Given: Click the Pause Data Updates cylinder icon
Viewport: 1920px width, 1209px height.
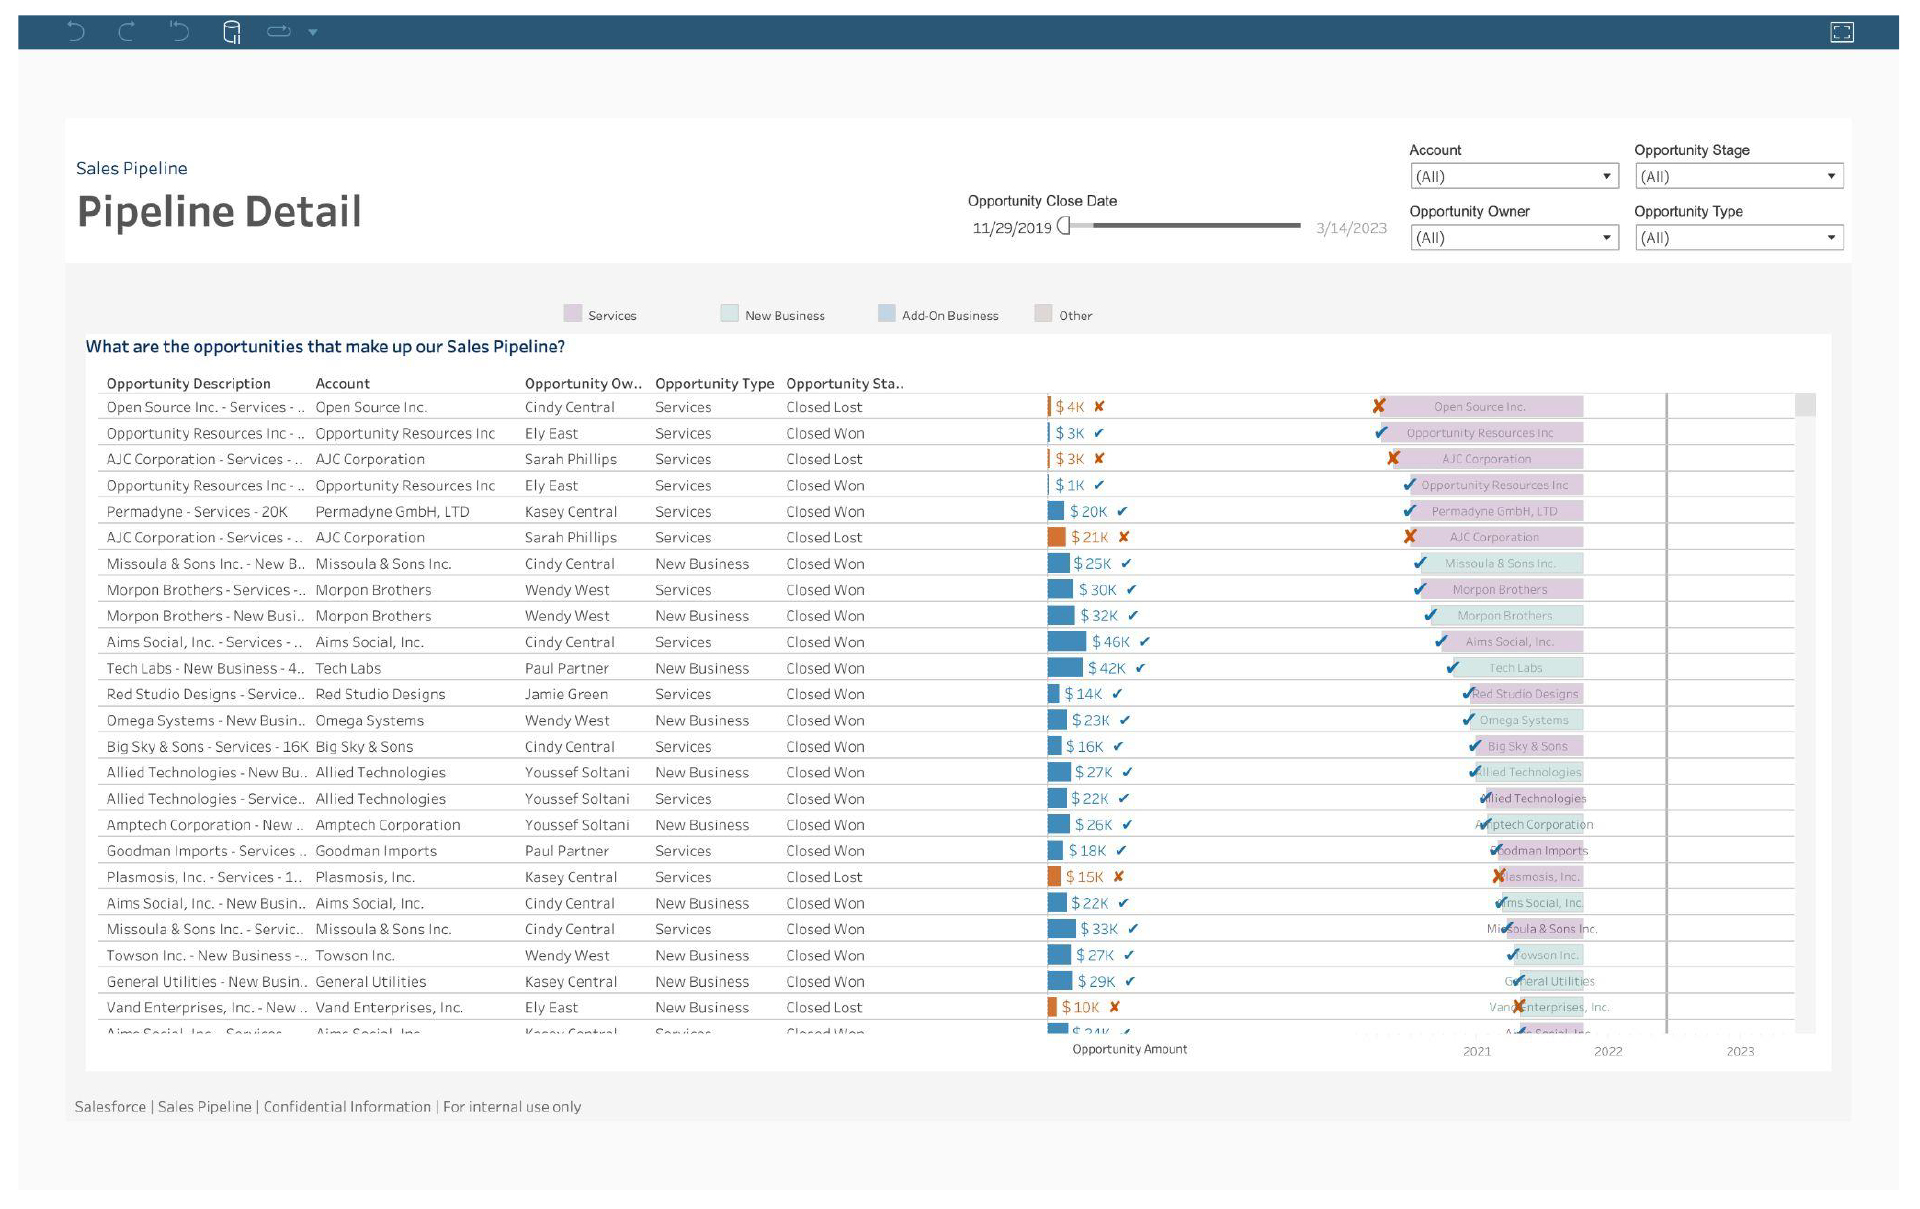Looking at the screenshot, I should pos(231,32).
